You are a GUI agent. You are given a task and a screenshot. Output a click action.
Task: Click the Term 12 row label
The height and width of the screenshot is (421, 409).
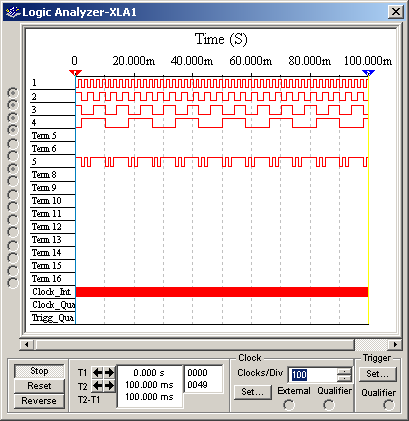click(x=47, y=227)
